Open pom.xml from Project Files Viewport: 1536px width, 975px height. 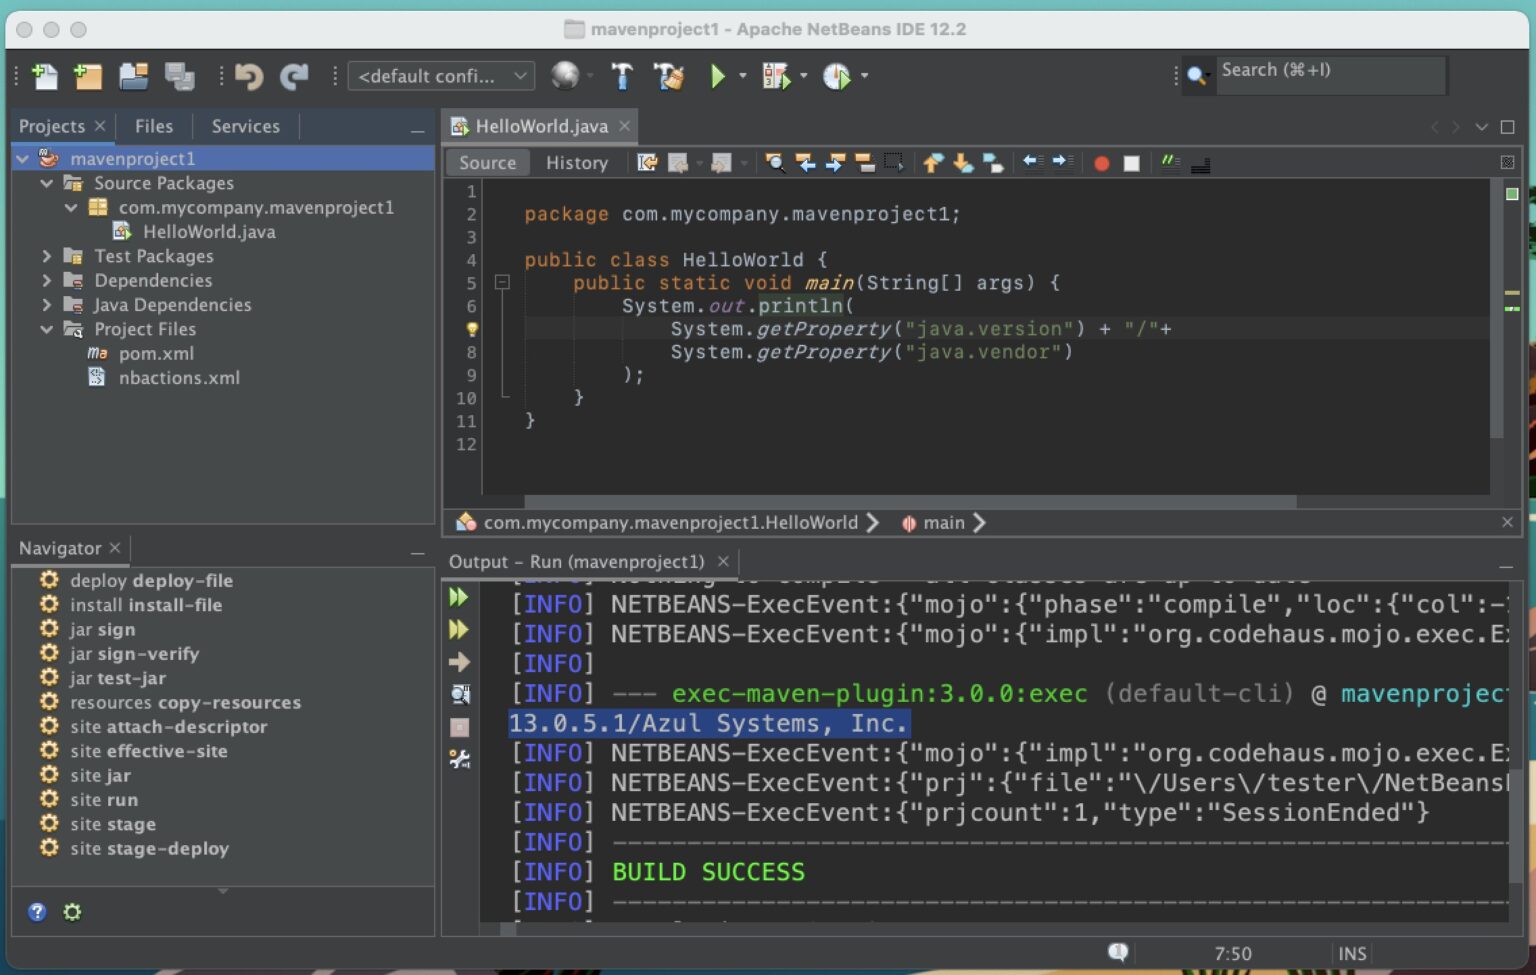pos(157,353)
